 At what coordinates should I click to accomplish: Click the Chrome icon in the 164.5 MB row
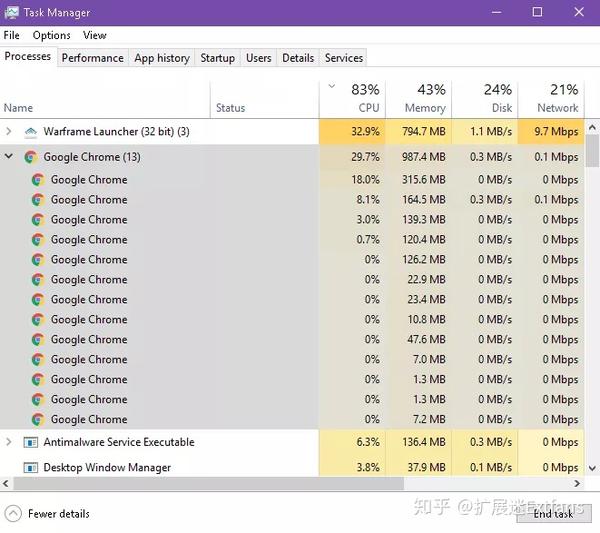click(38, 200)
